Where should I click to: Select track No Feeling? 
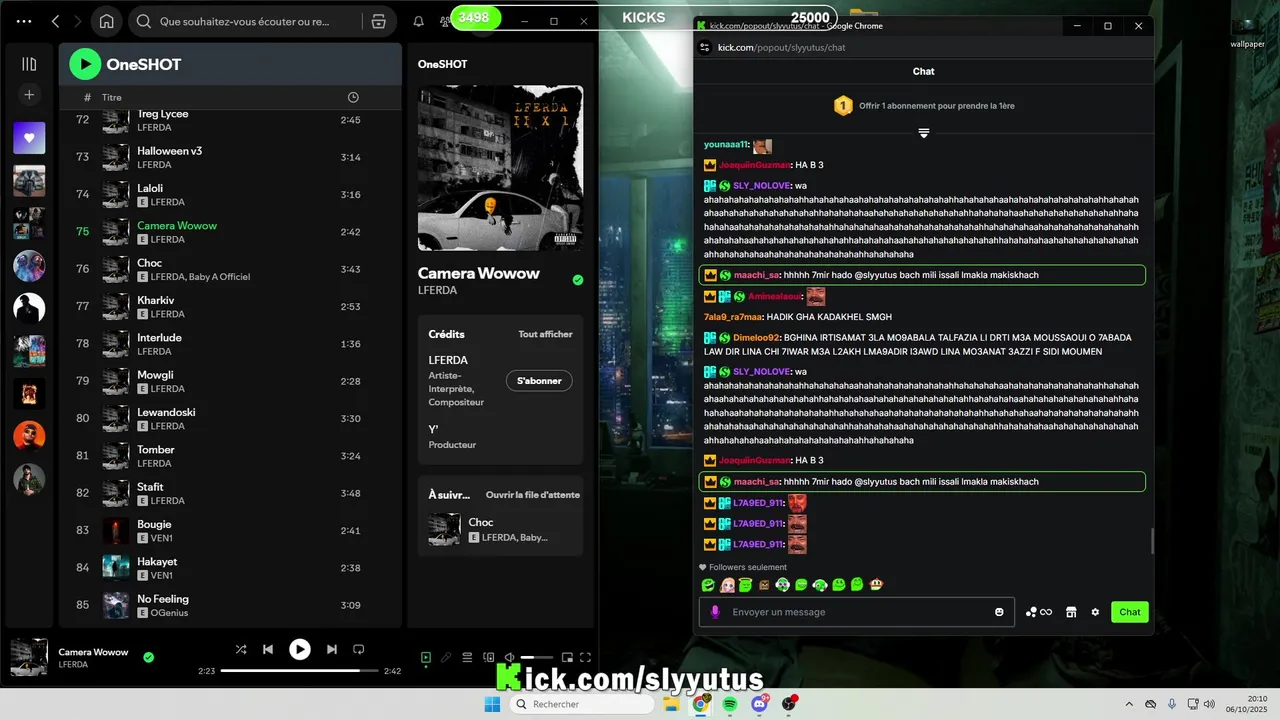point(230,605)
